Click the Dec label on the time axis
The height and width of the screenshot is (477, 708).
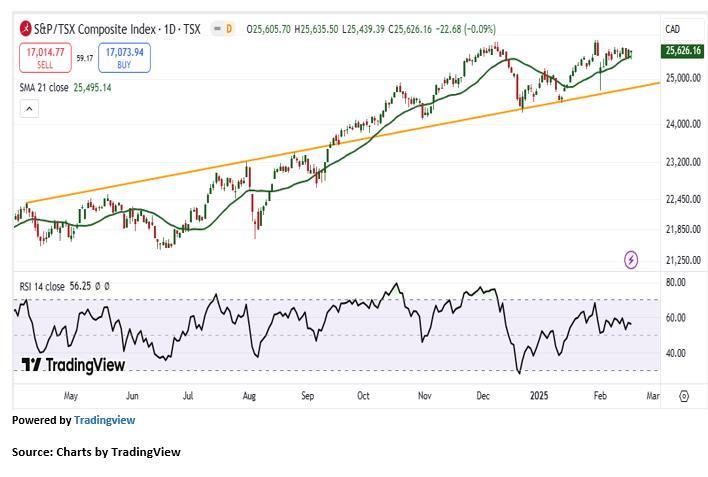[x=483, y=396]
